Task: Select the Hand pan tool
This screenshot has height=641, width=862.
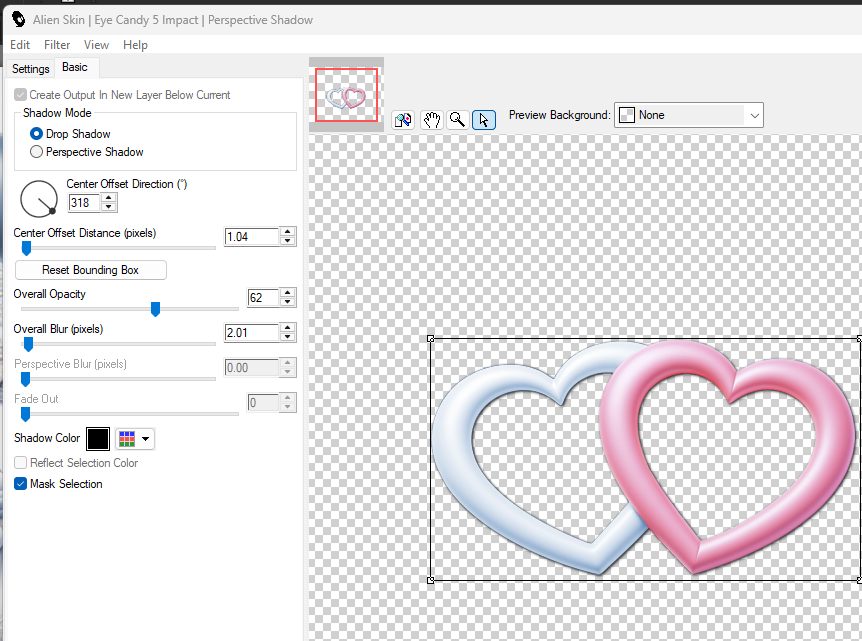Action: [x=431, y=120]
